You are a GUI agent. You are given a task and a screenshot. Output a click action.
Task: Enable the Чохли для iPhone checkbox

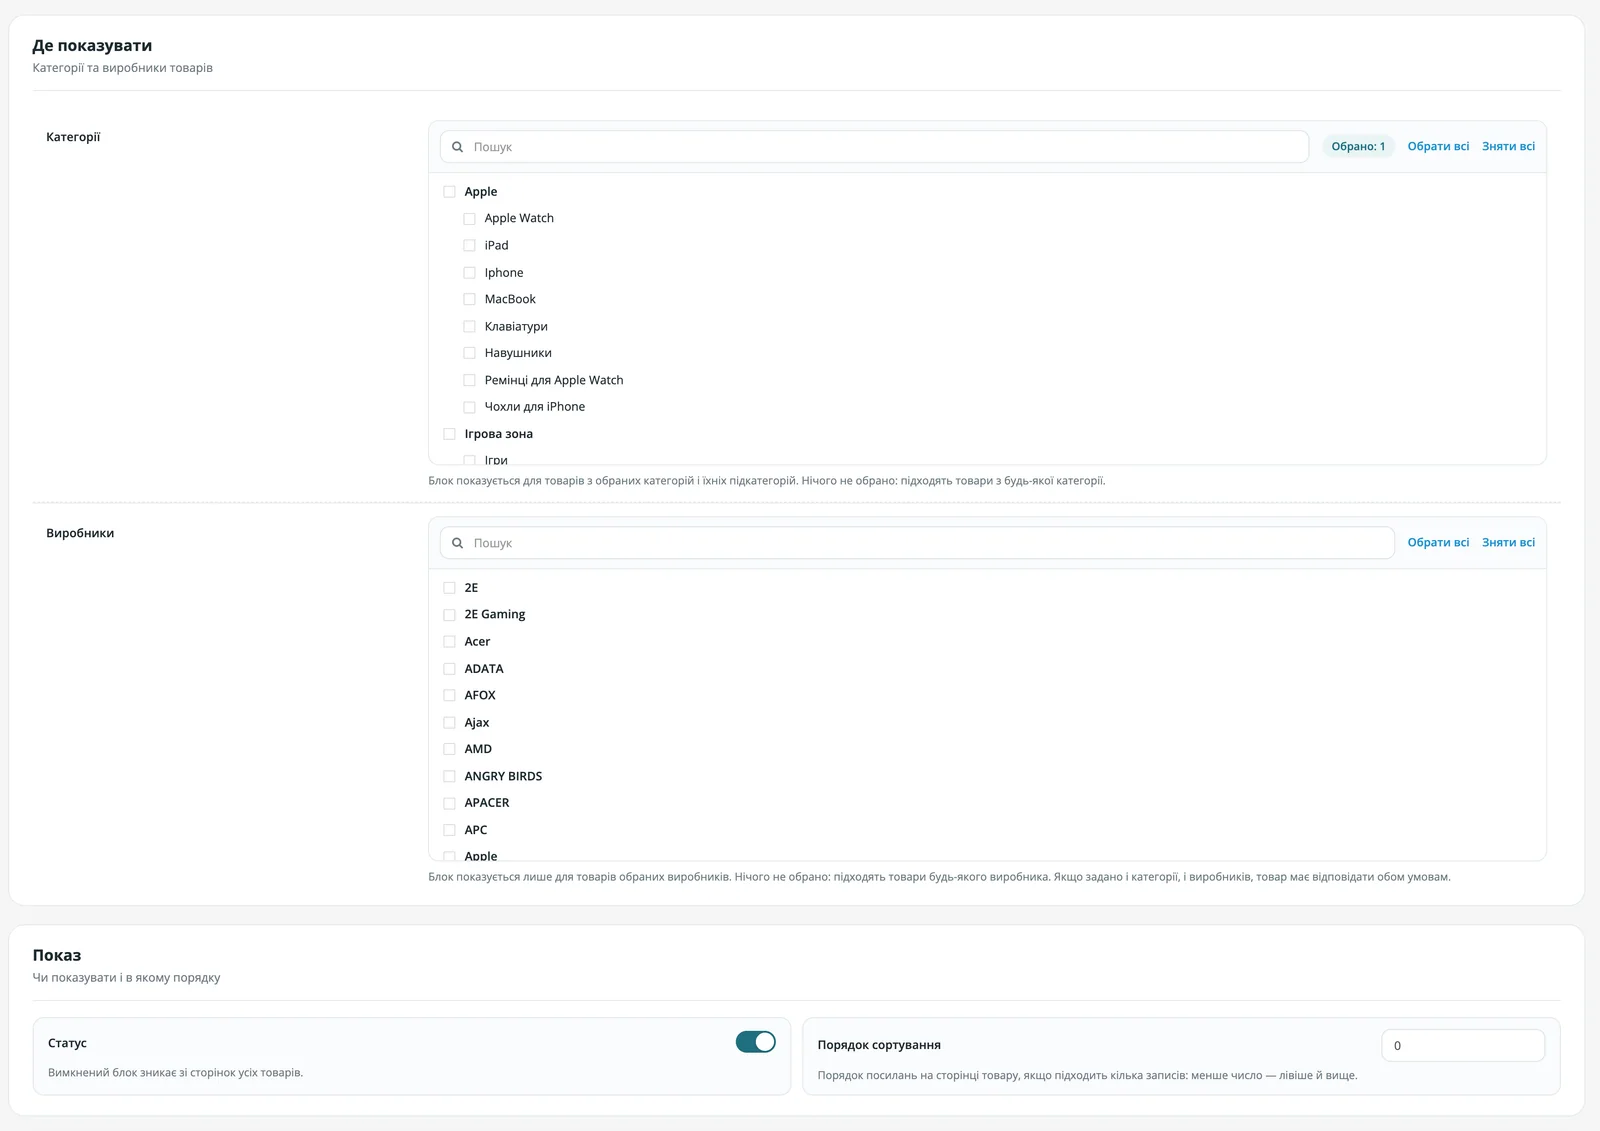469,407
